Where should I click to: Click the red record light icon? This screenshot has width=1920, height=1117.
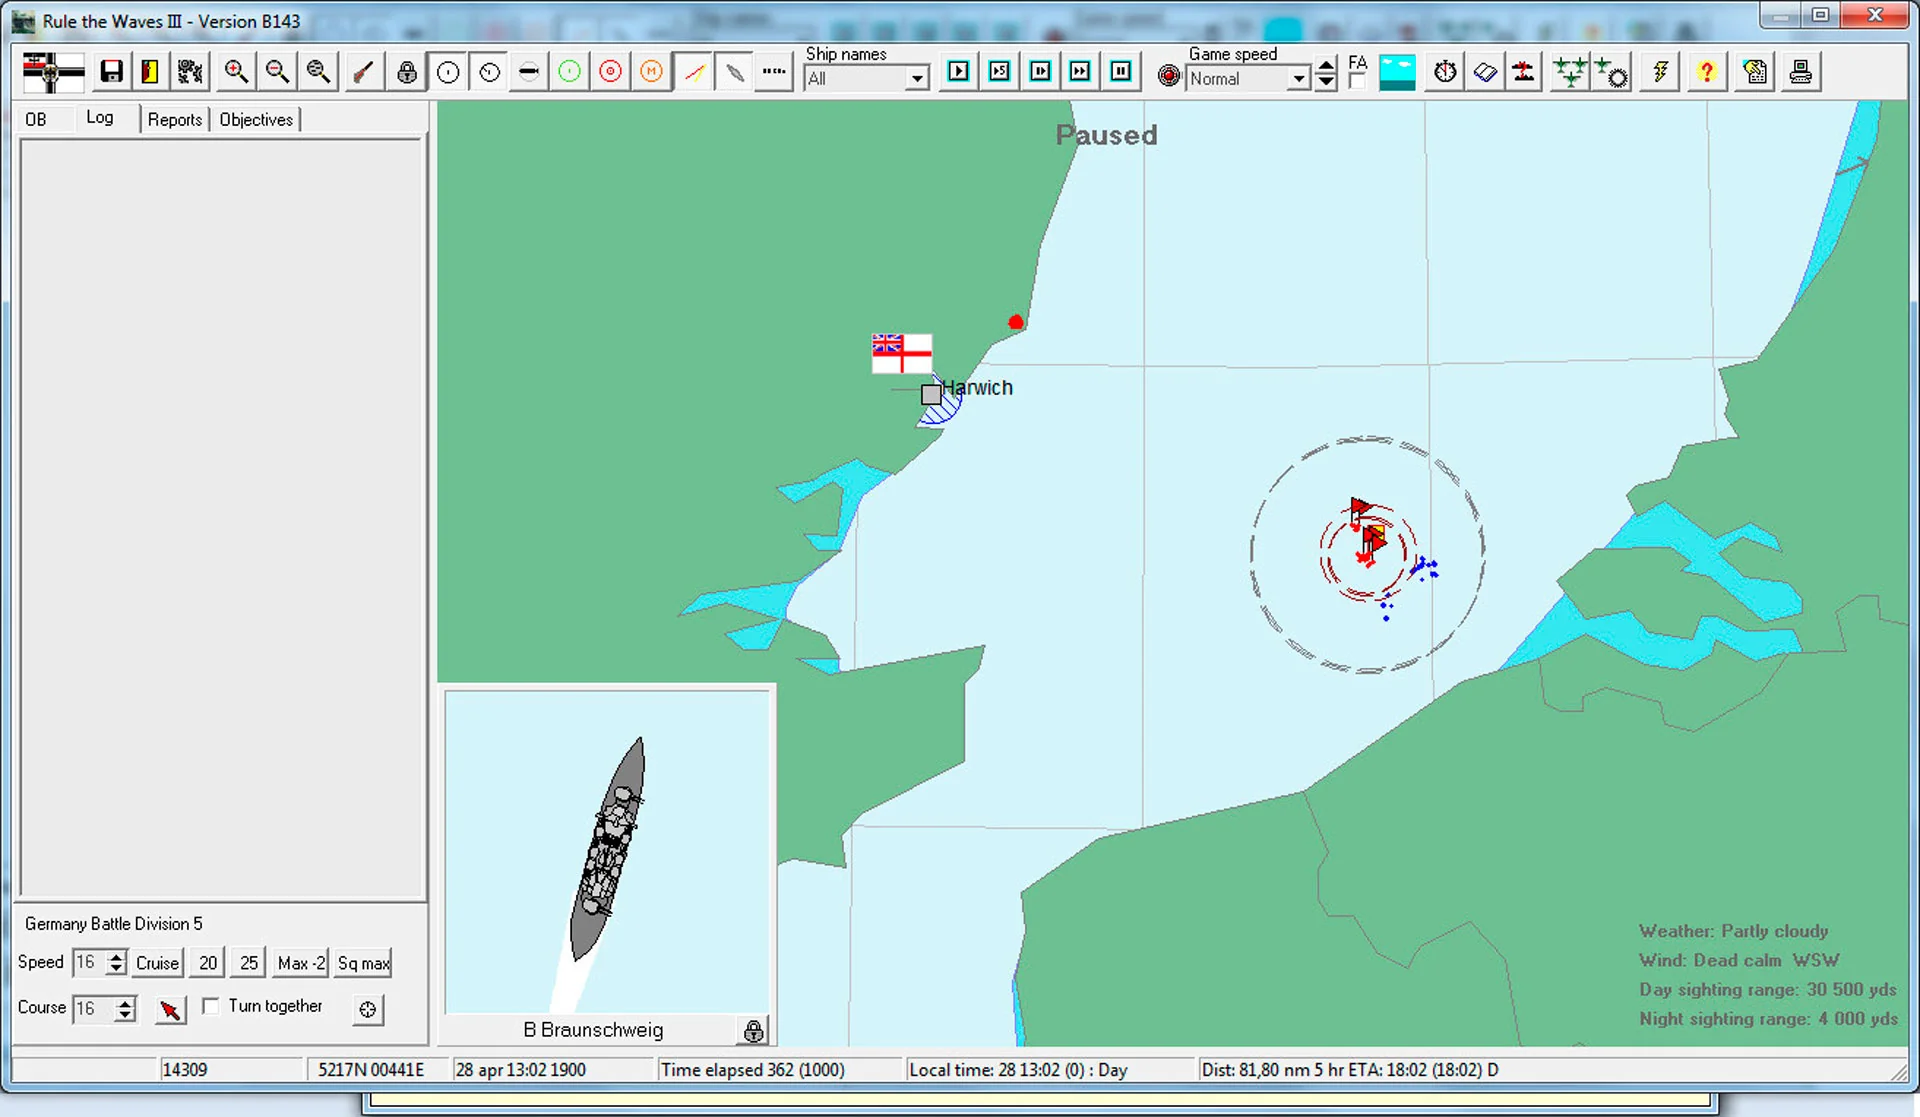1168,76
